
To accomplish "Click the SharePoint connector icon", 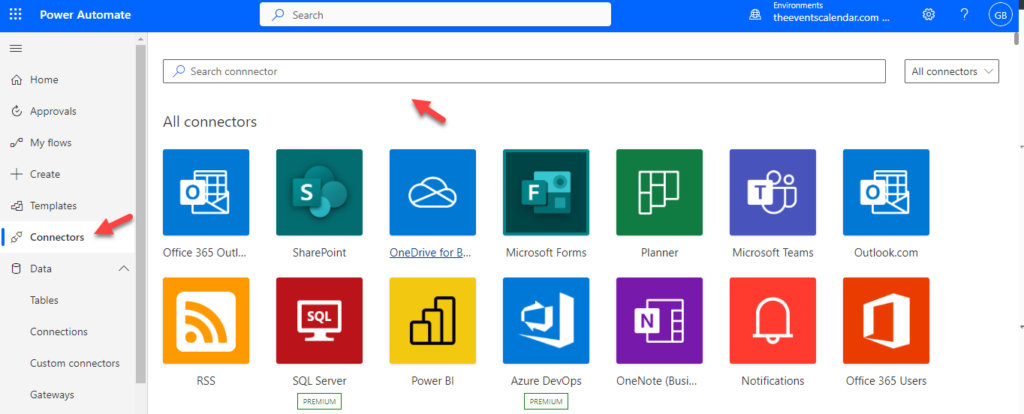I will click(x=319, y=192).
